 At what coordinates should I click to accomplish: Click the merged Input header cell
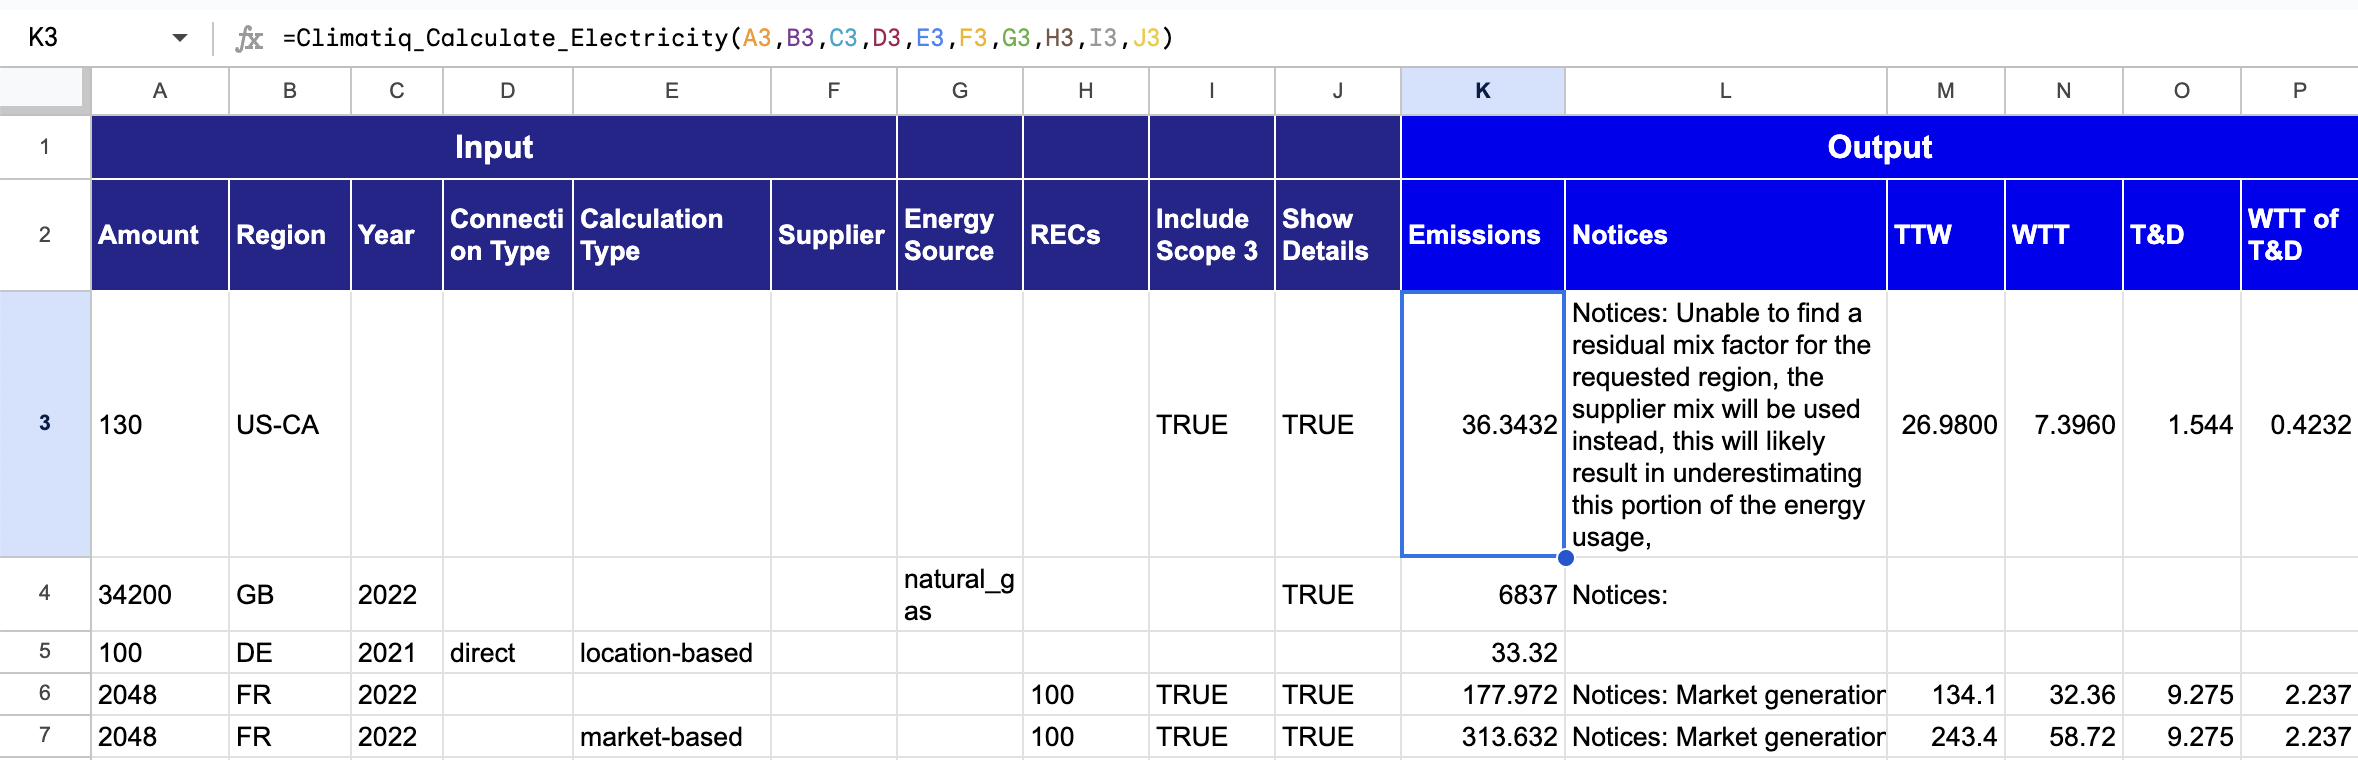(494, 147)
